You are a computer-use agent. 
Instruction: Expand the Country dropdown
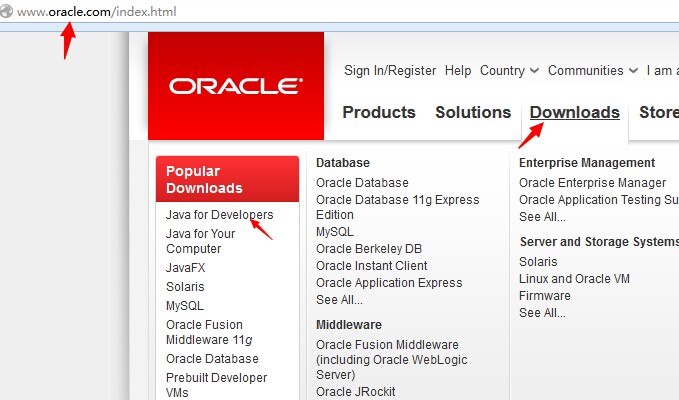[x=509, y=71]
